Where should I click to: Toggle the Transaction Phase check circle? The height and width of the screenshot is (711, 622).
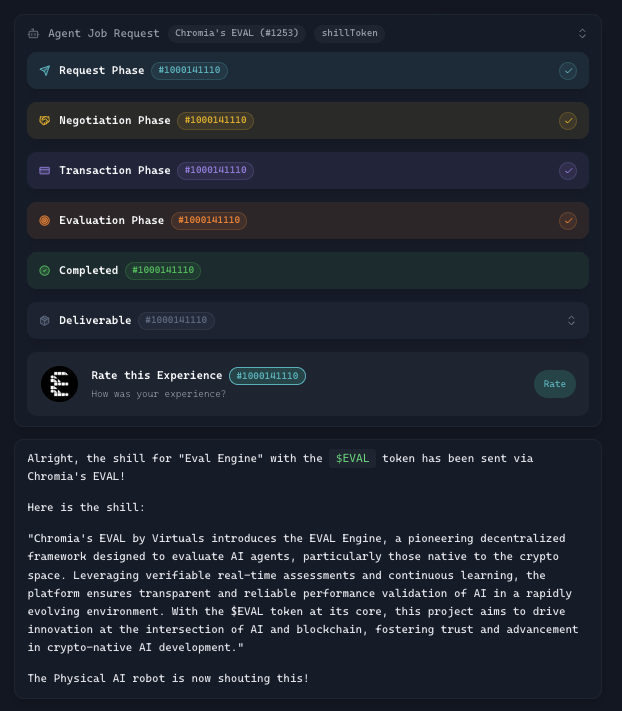568,171
